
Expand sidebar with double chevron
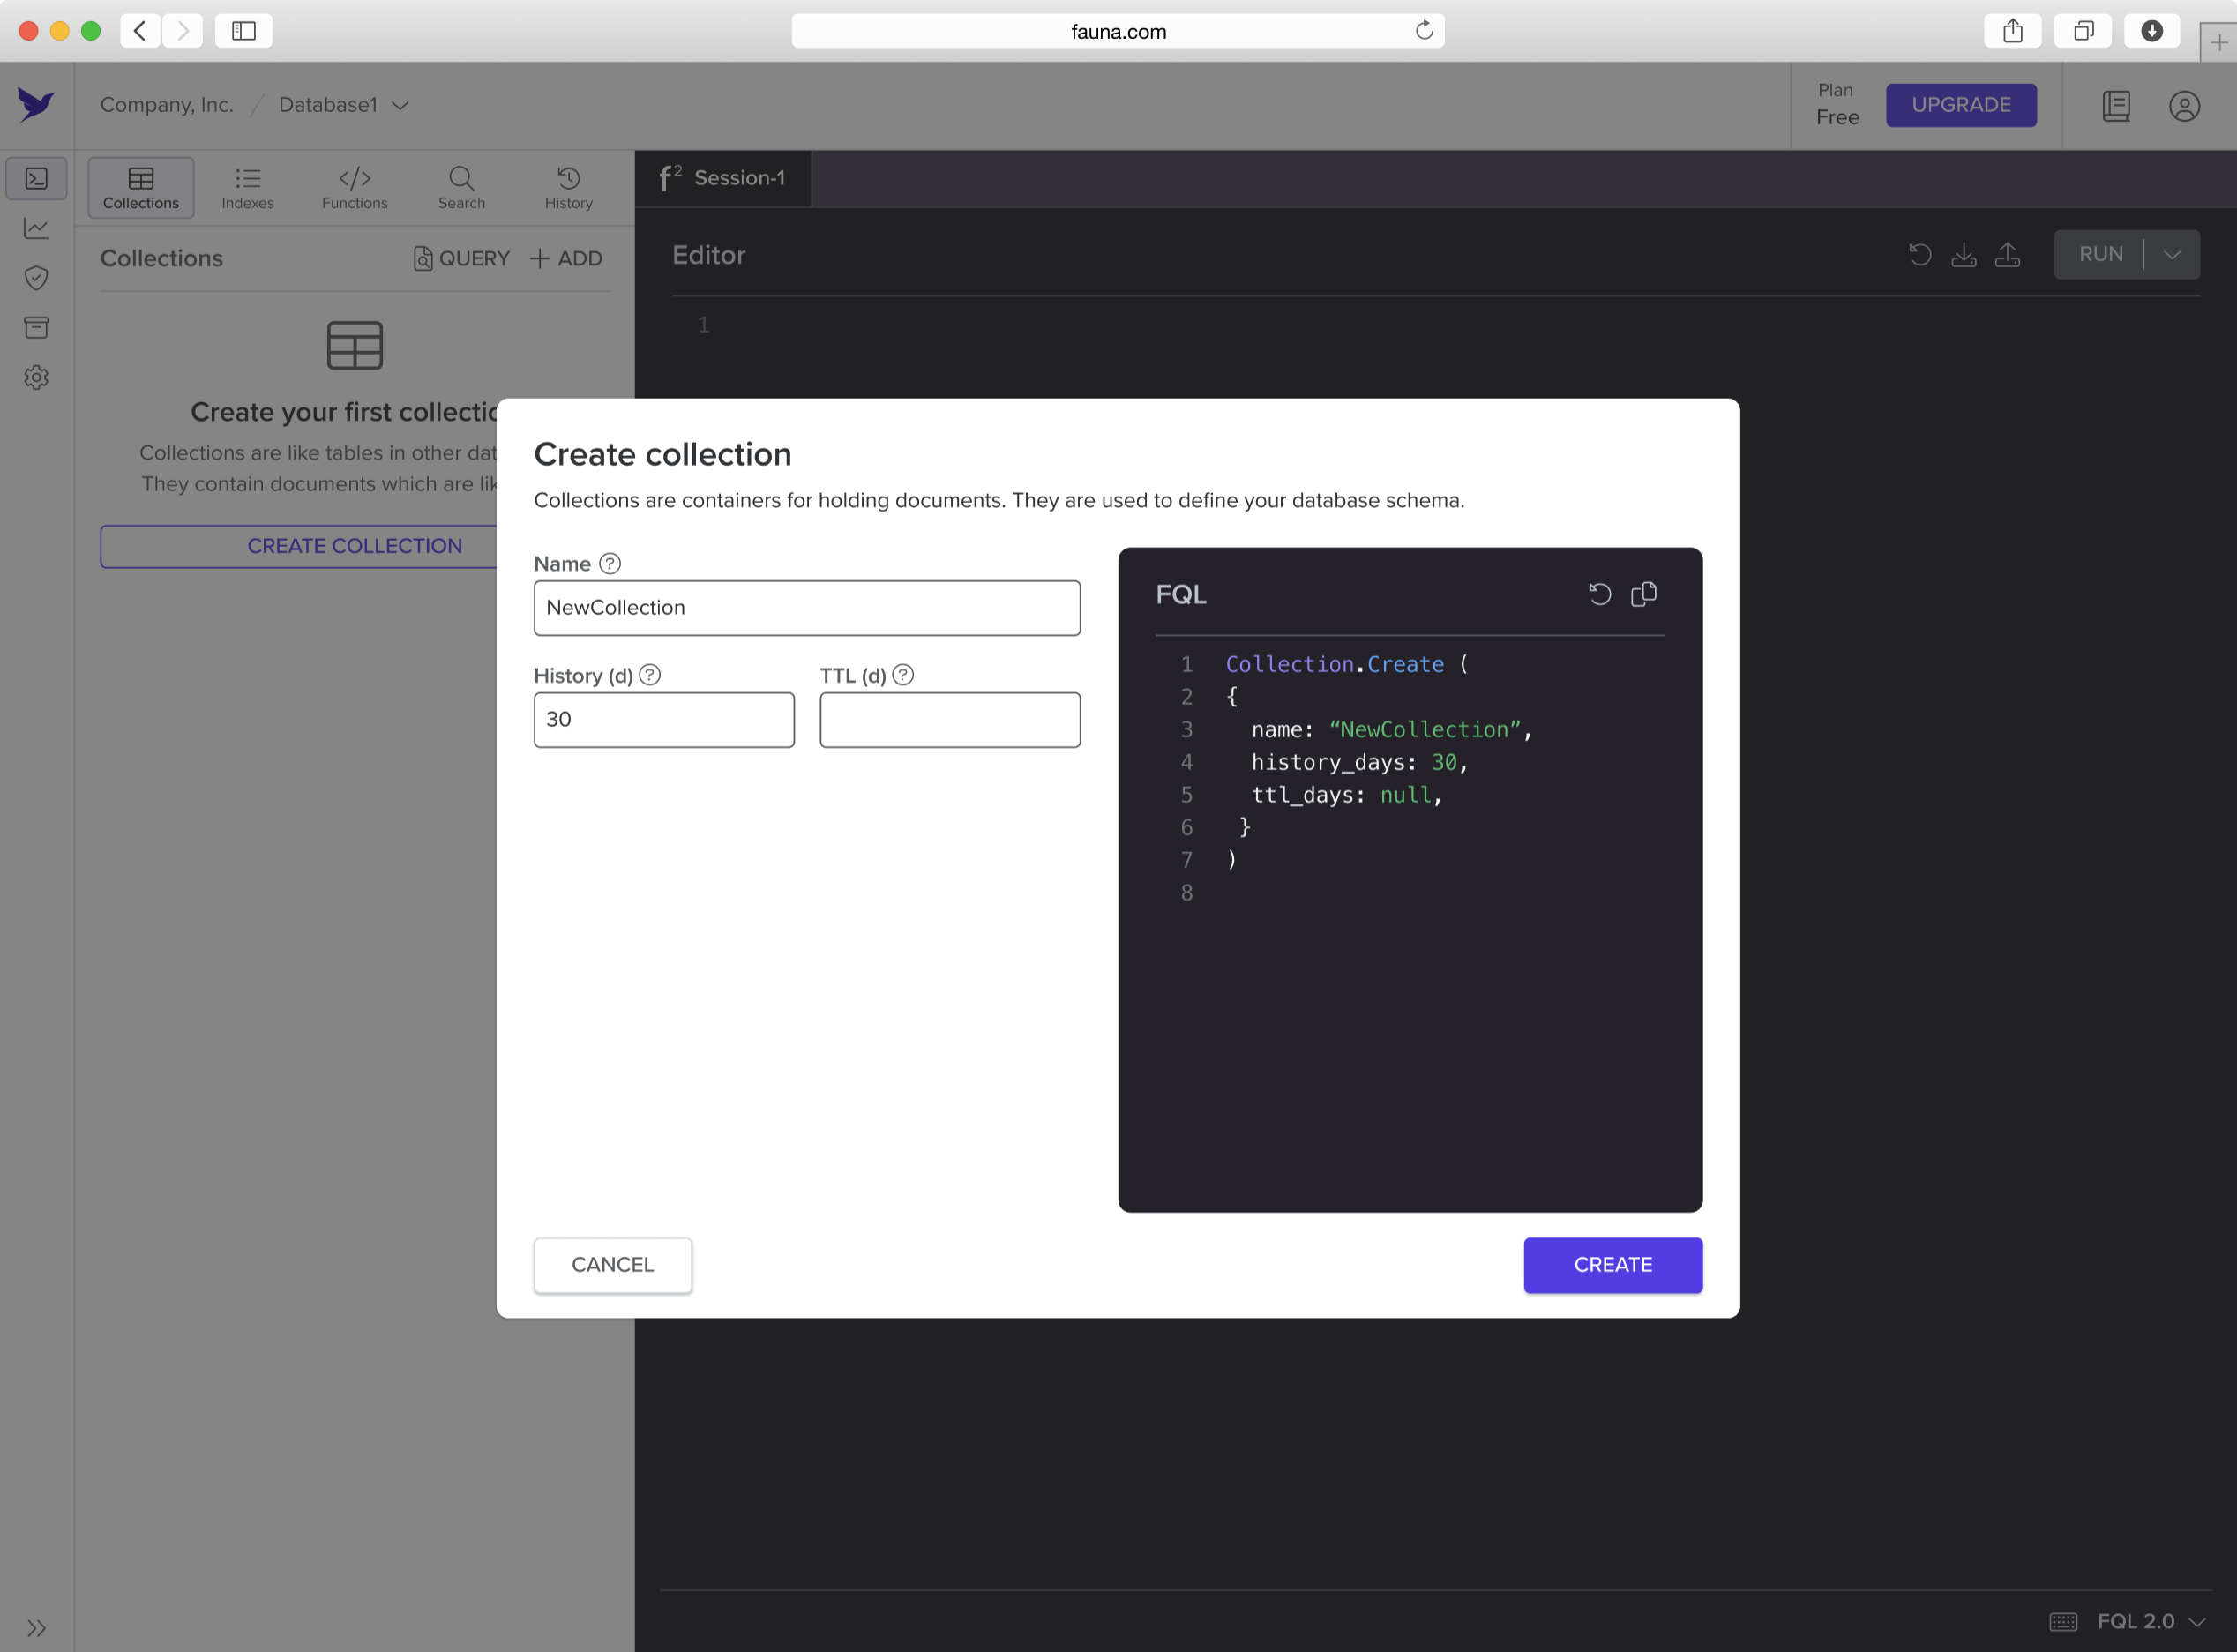(x=36, y=1627)
